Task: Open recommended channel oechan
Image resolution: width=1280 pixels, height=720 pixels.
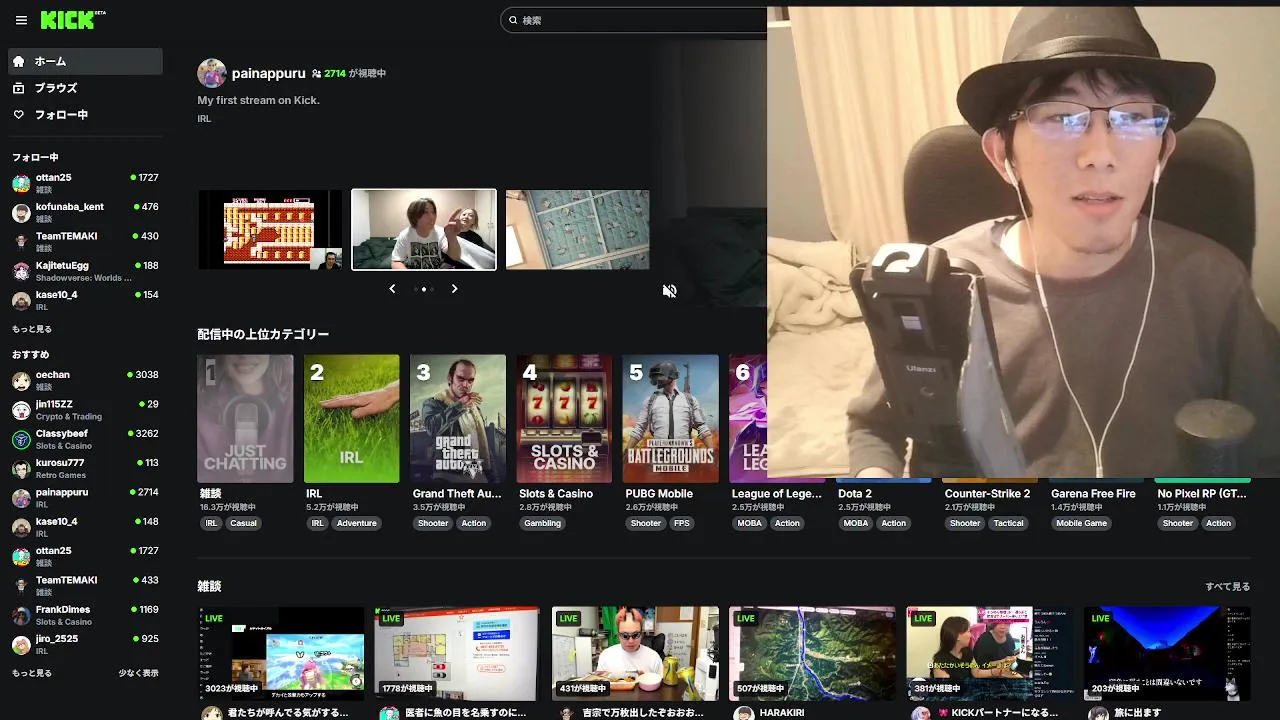Action: [85, 380]
